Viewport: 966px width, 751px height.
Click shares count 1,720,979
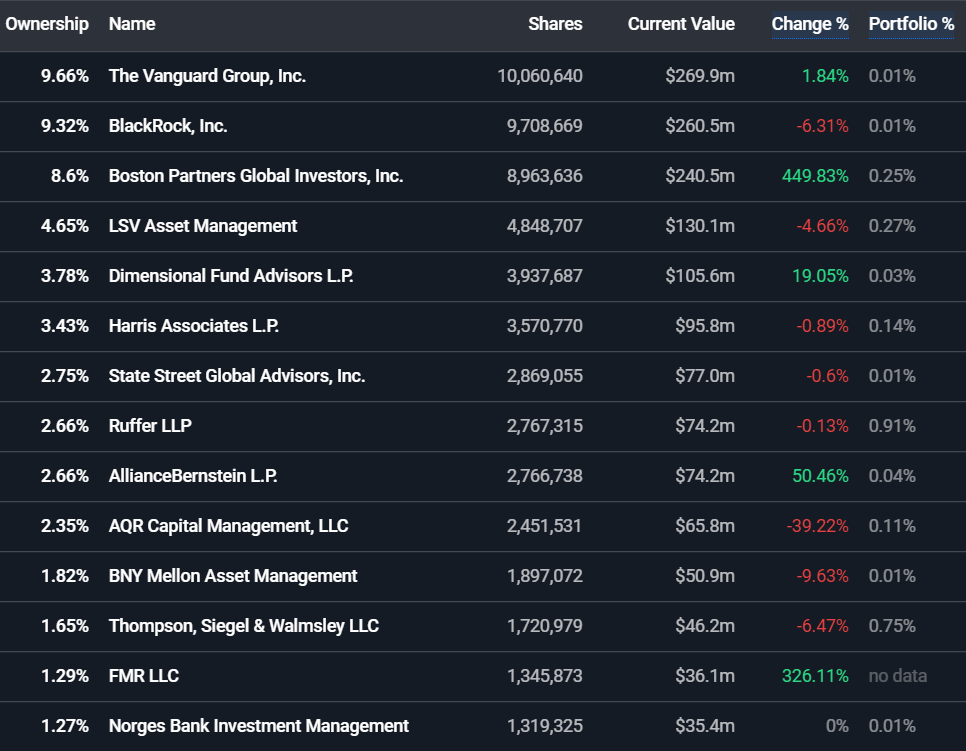point(545,625)
